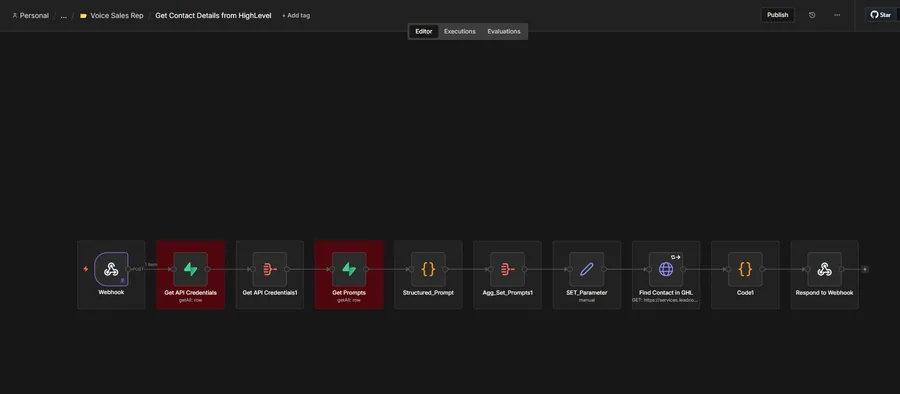The image size is (900, 394).
Task: Click the Structured_Prompt label
Action: click(428, 292)
